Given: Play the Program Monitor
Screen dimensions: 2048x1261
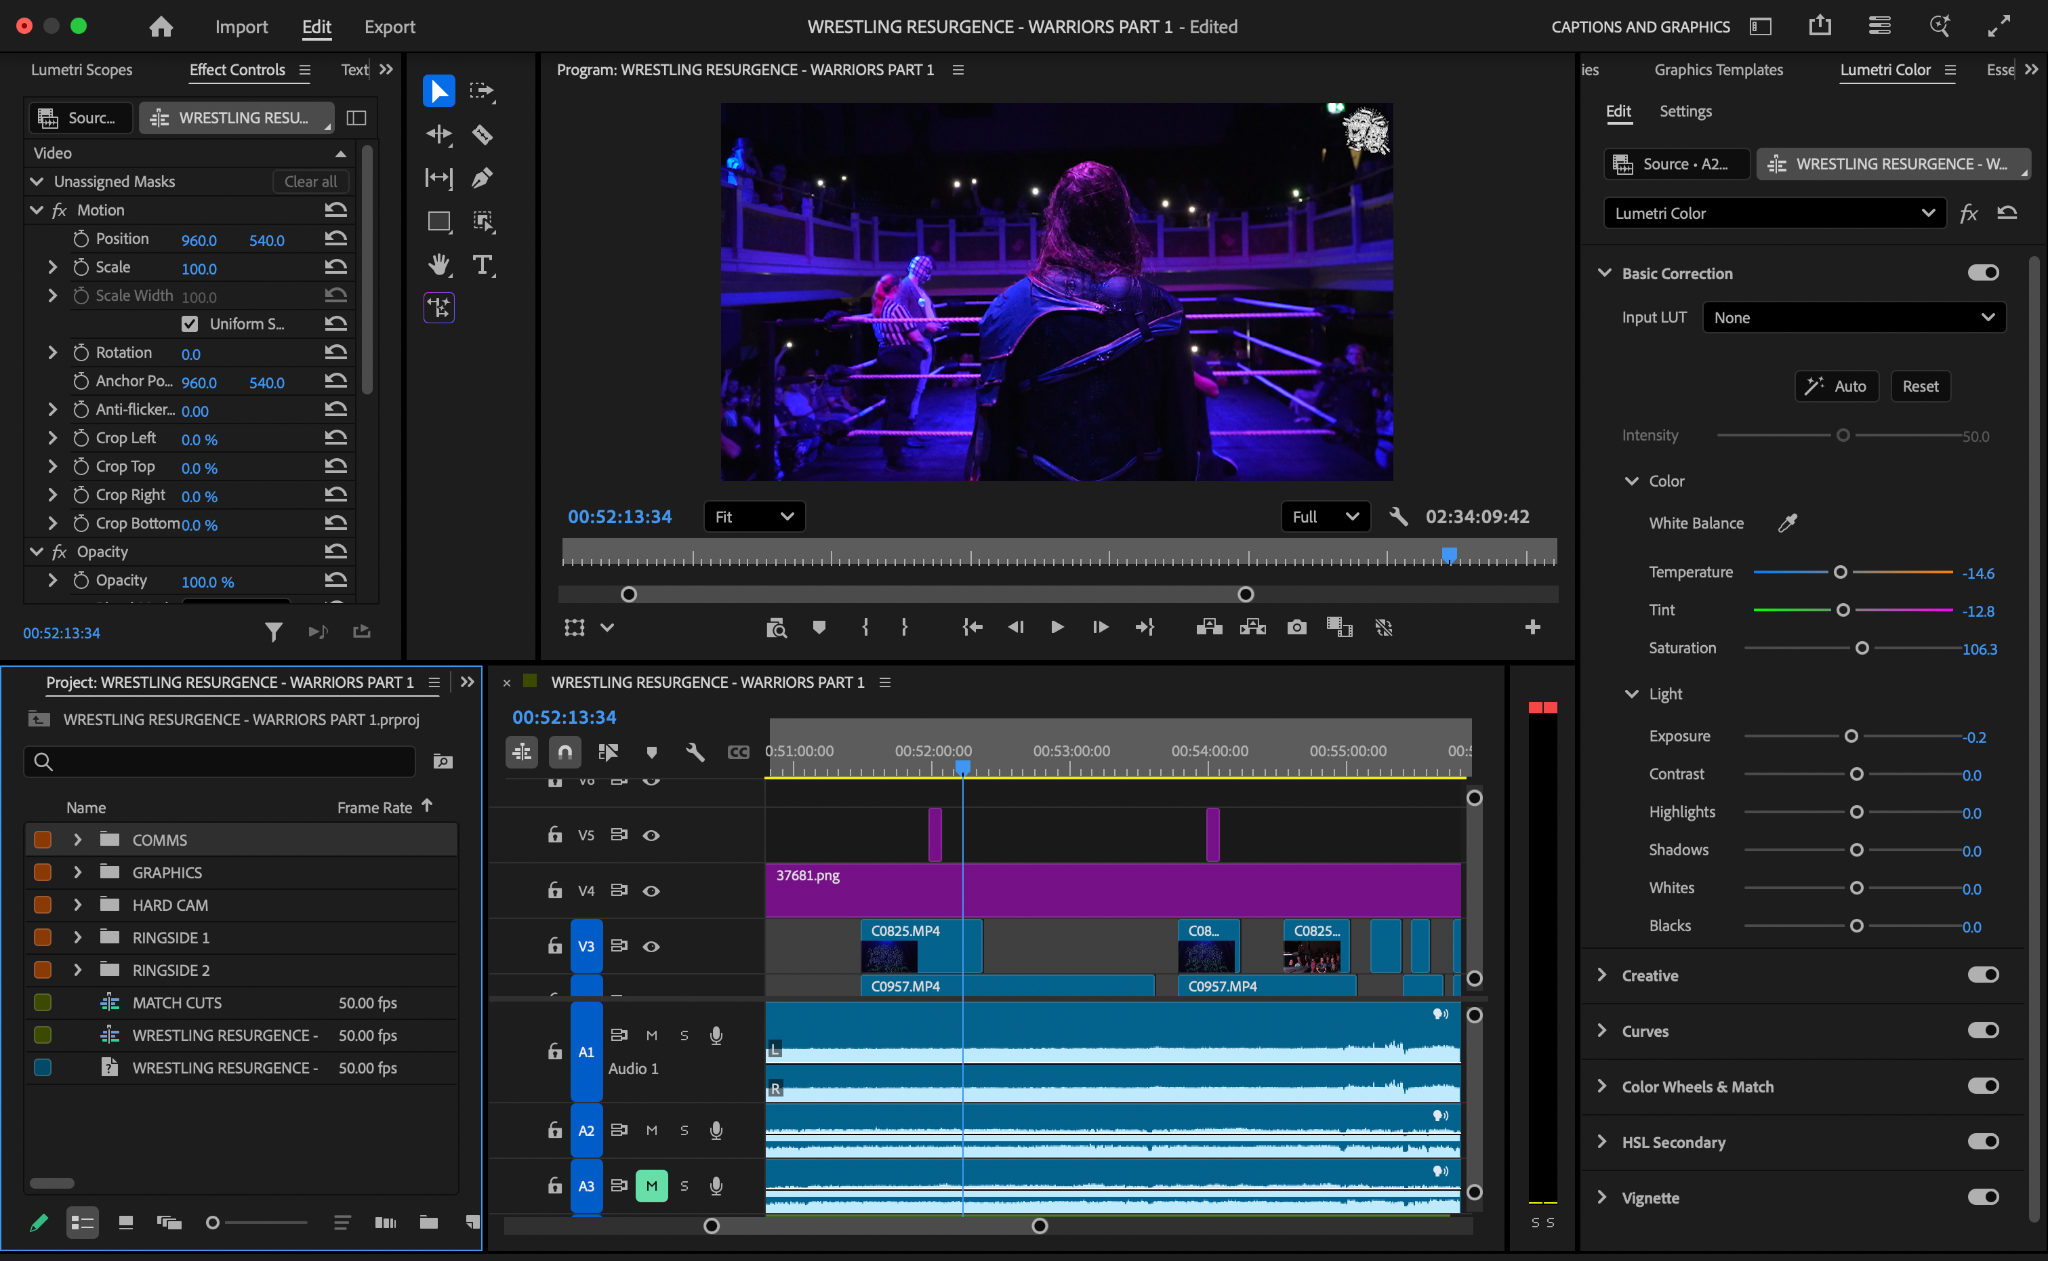Looking at the screenshot, I should (x=1057, y=627).
